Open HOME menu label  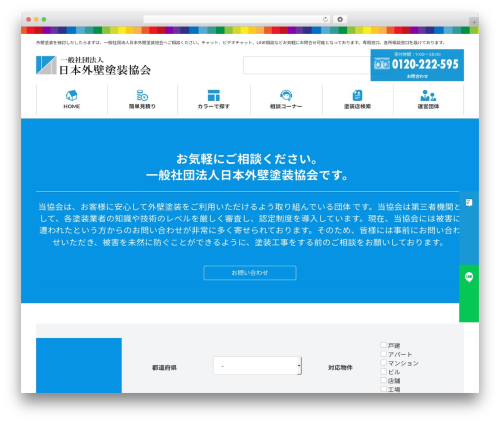pyautogui.click(x=72, y=106)
